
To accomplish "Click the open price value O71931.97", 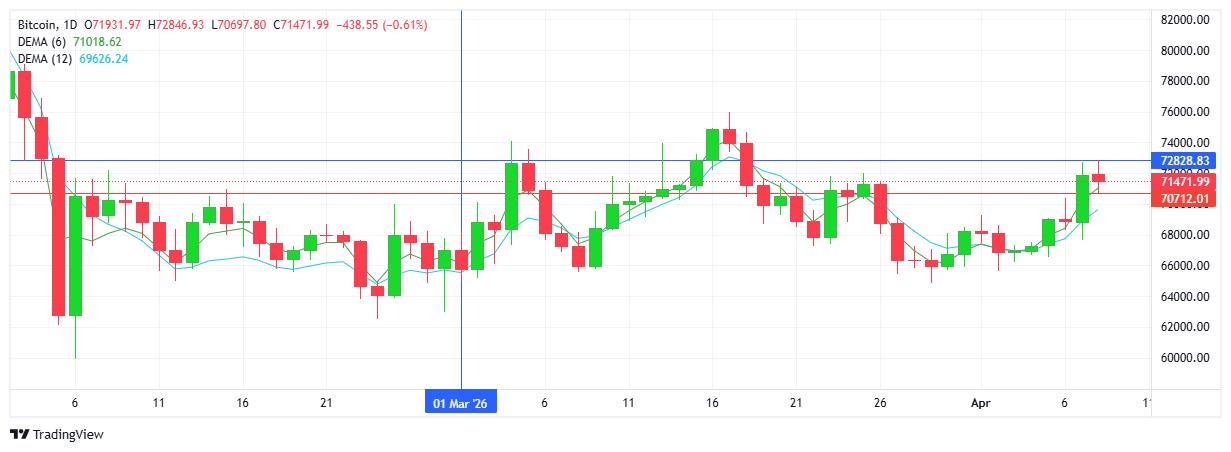I will click(x=113, y=23).
